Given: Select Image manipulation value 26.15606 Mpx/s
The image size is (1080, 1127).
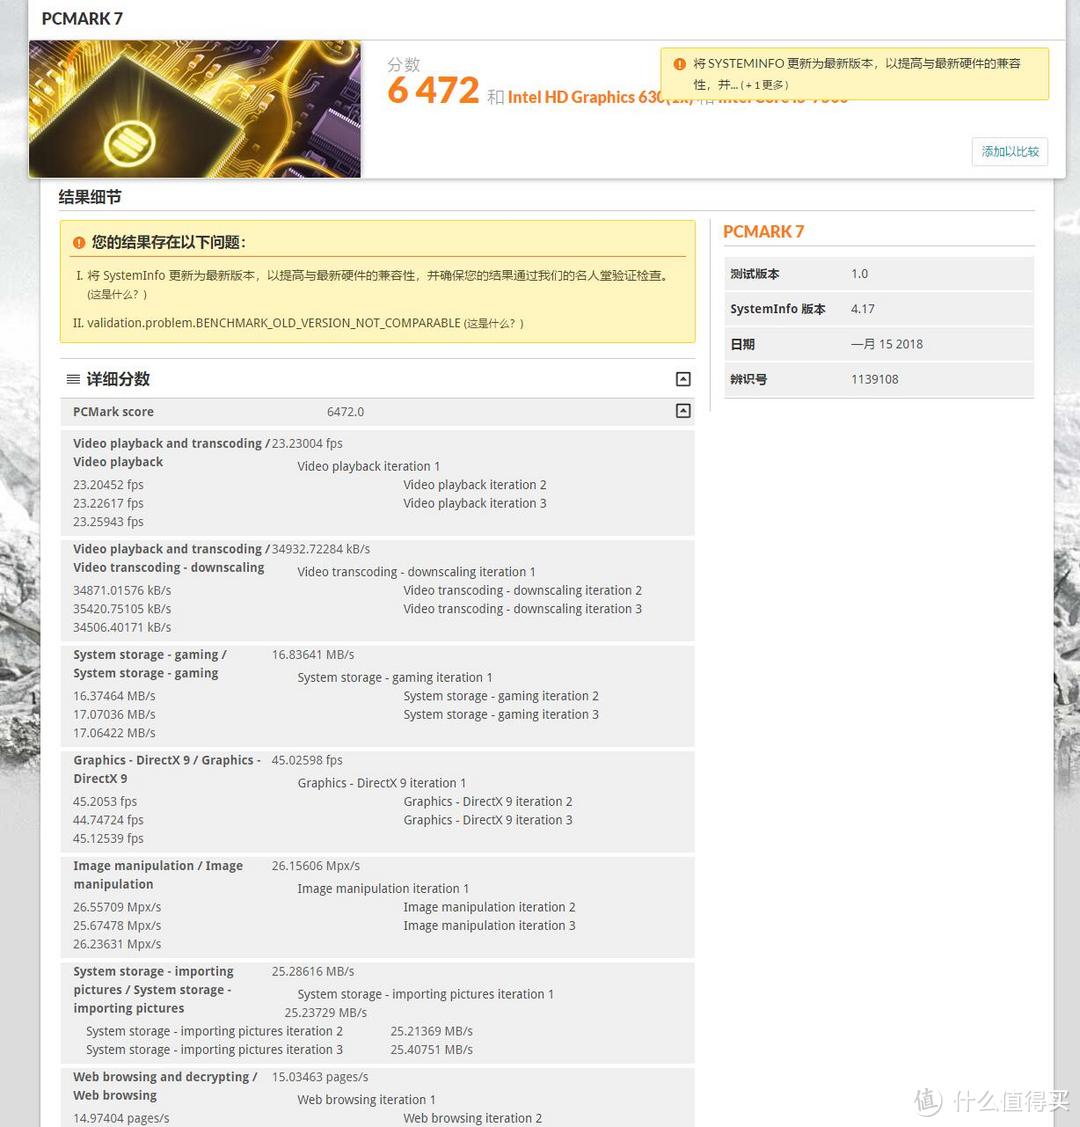Looking at the screenshot, I should pyautogui.click(x=315, y=866).
